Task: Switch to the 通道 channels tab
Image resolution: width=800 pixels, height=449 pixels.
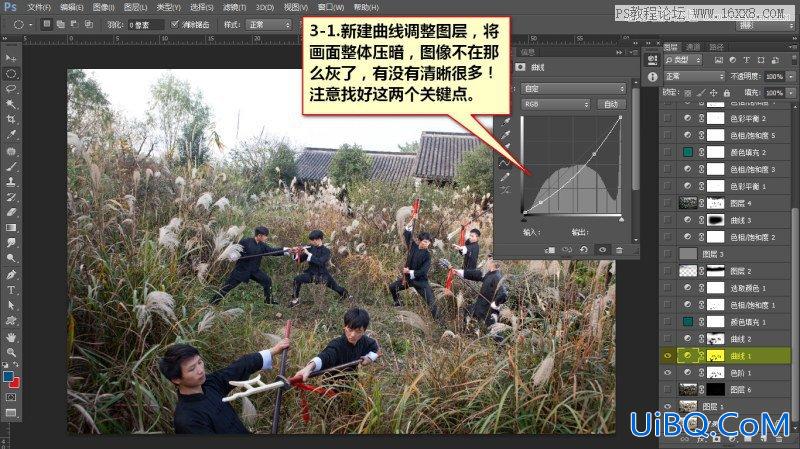Action: pyautogui.click(x=693, y=47)
